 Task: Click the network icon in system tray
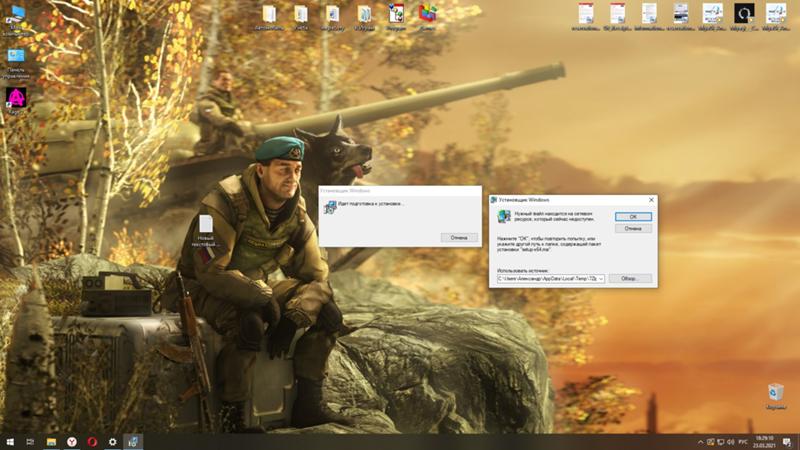pyautogui.click(x=720, y=442)
